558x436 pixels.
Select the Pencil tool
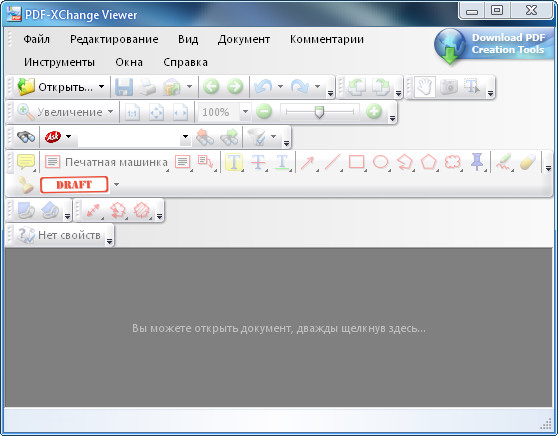(503, 162)
